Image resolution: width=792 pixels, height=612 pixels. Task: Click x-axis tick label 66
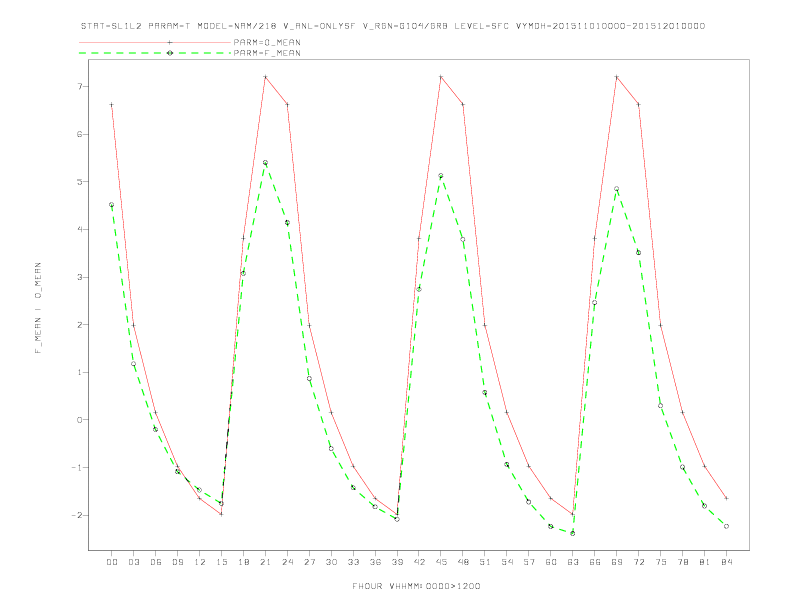(x=595, y=562)
